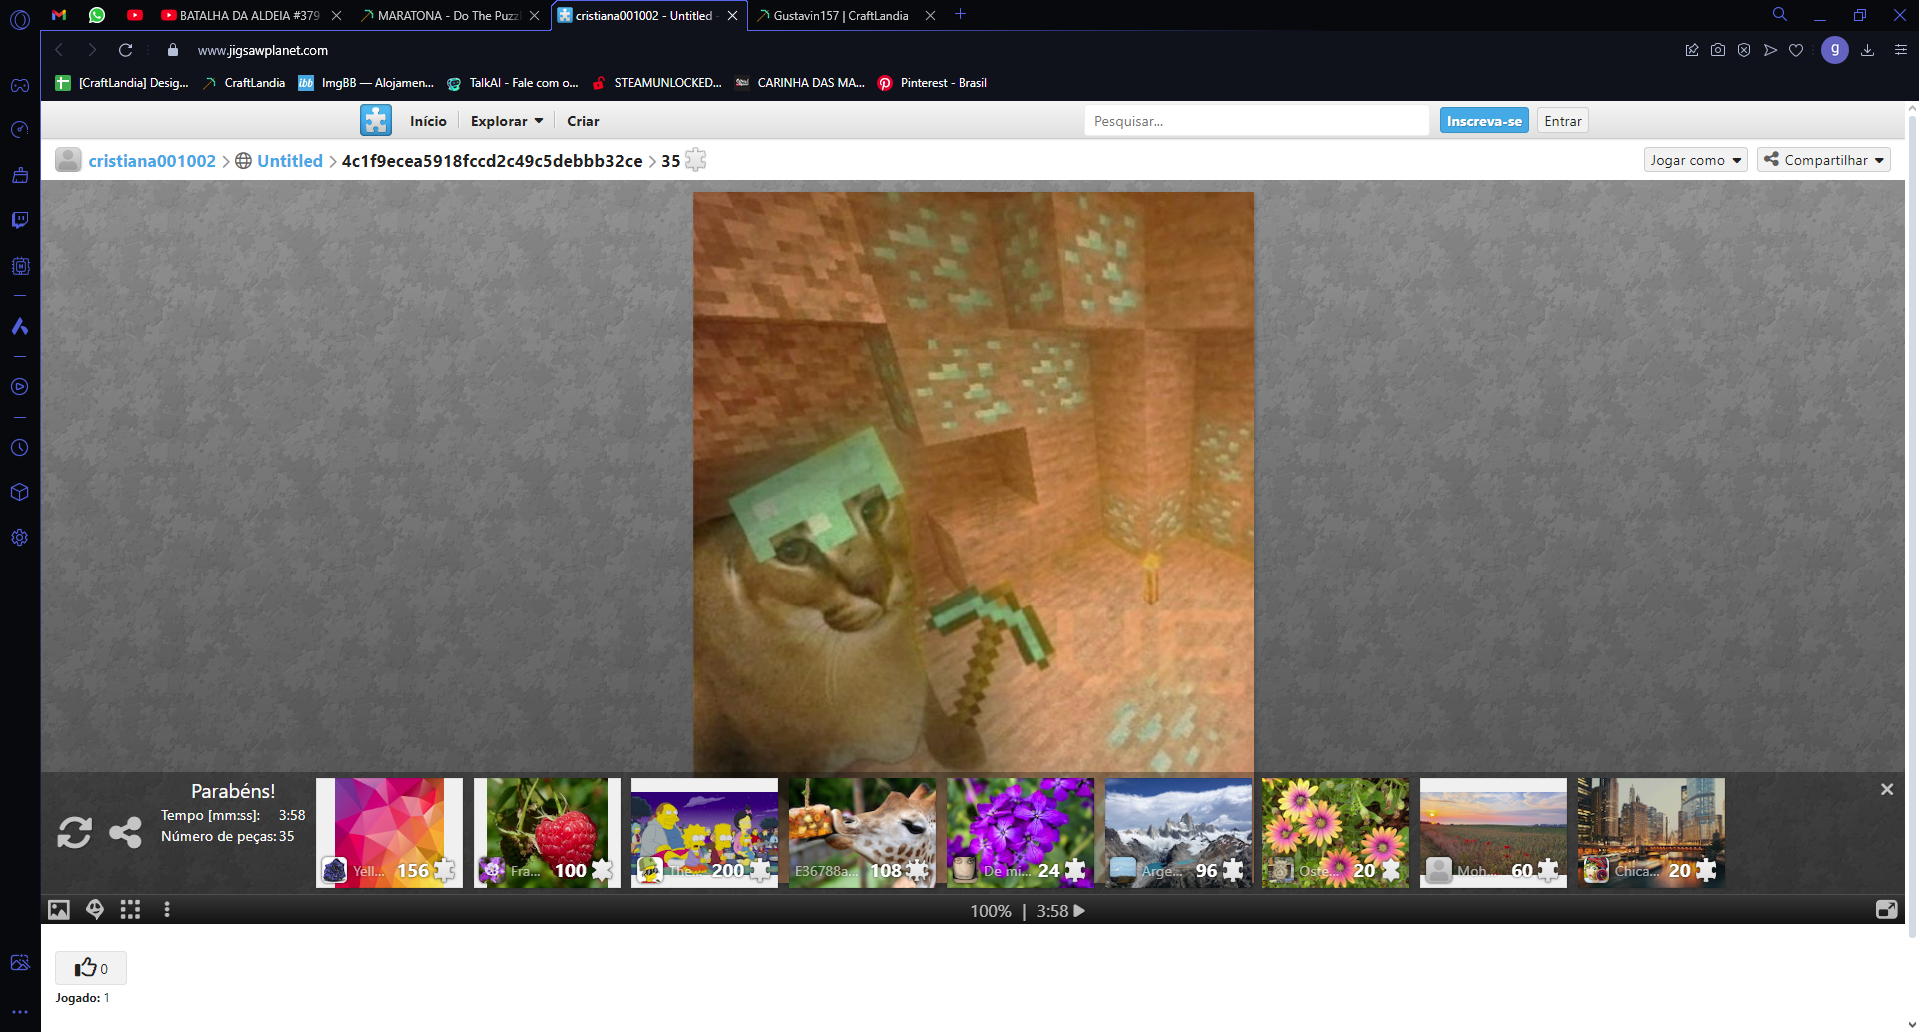Image resolution: width=1919 pixels, height=1032 pixels.
Task: Open the browser tab search magnifier
Action: [1780, 15]
